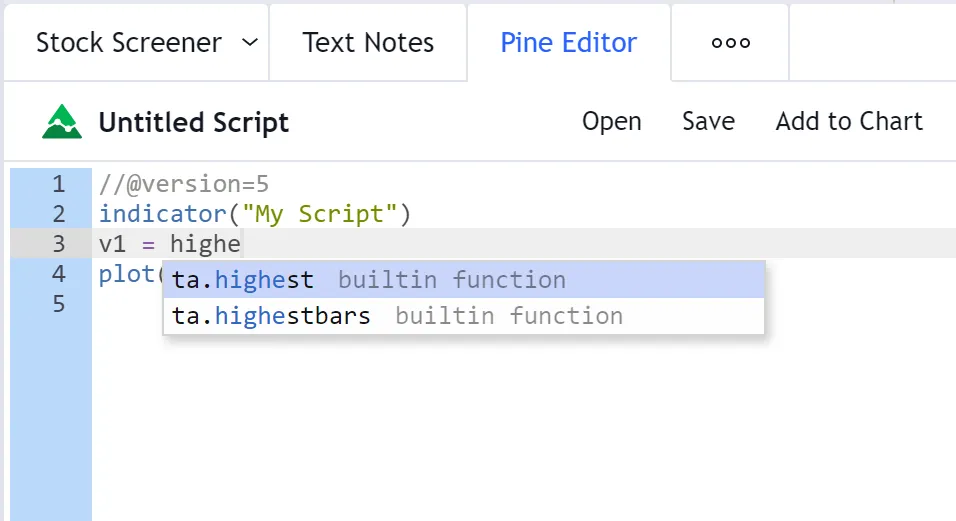Click the green Pine script logo icon
The width and height of the screenshot is (956, 521).
(62, 122)
